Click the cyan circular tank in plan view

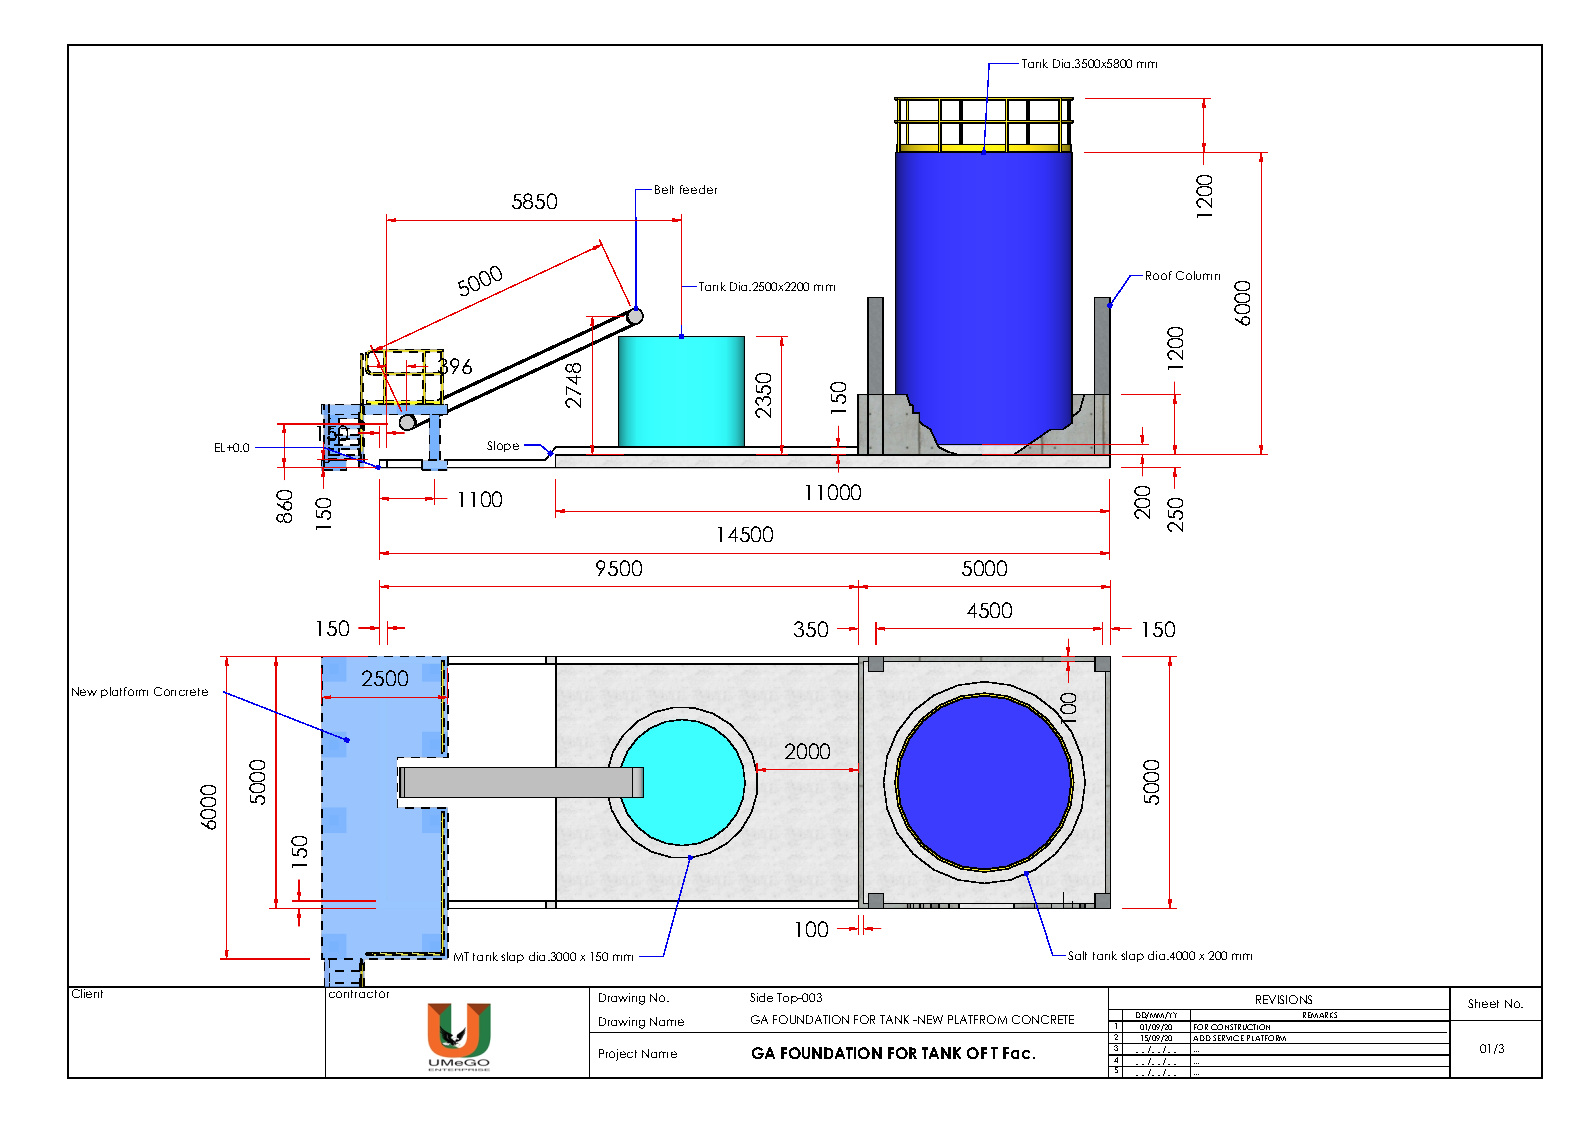tap(682, 782)
